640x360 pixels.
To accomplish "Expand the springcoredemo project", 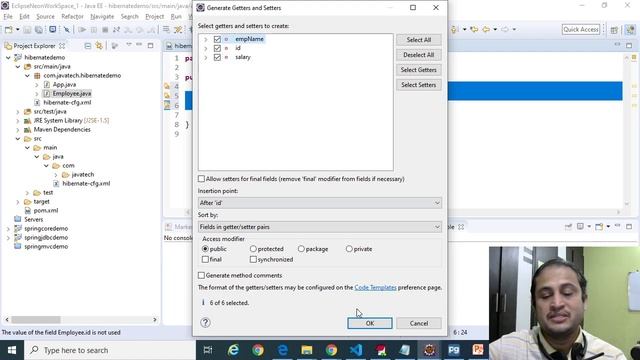I will 8,229.
